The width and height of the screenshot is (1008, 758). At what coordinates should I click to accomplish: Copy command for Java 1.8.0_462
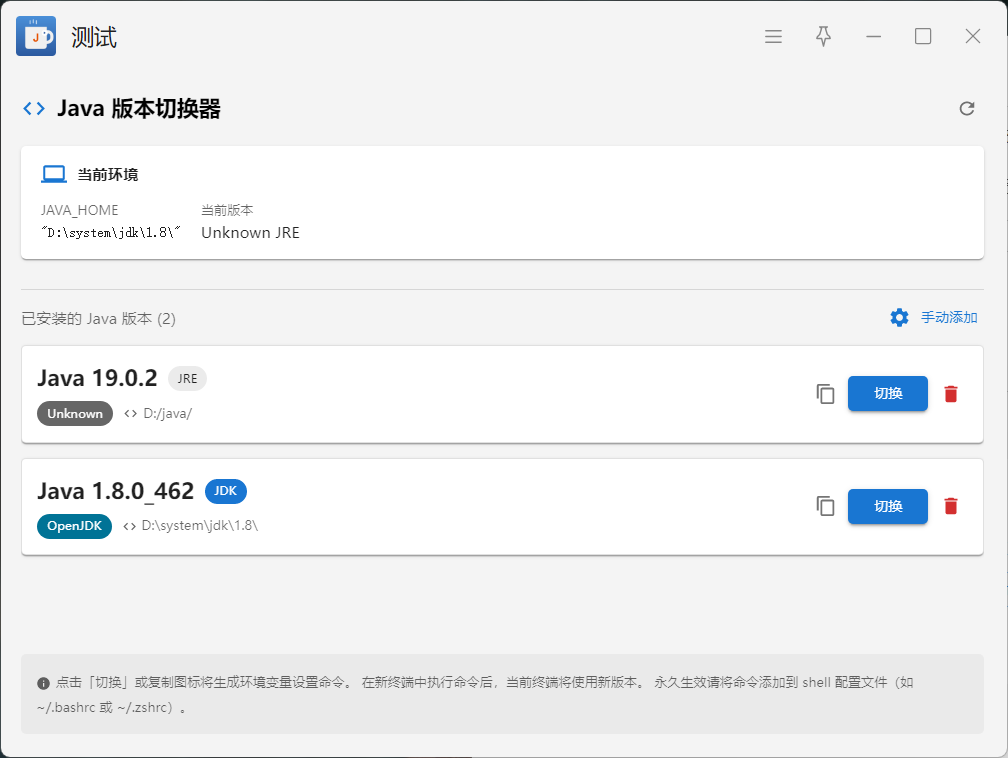[825, 507]
